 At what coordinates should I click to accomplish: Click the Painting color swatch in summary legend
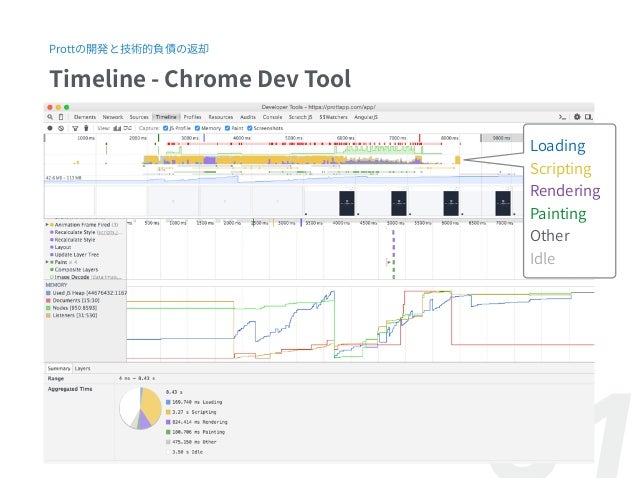click(168, 432)
